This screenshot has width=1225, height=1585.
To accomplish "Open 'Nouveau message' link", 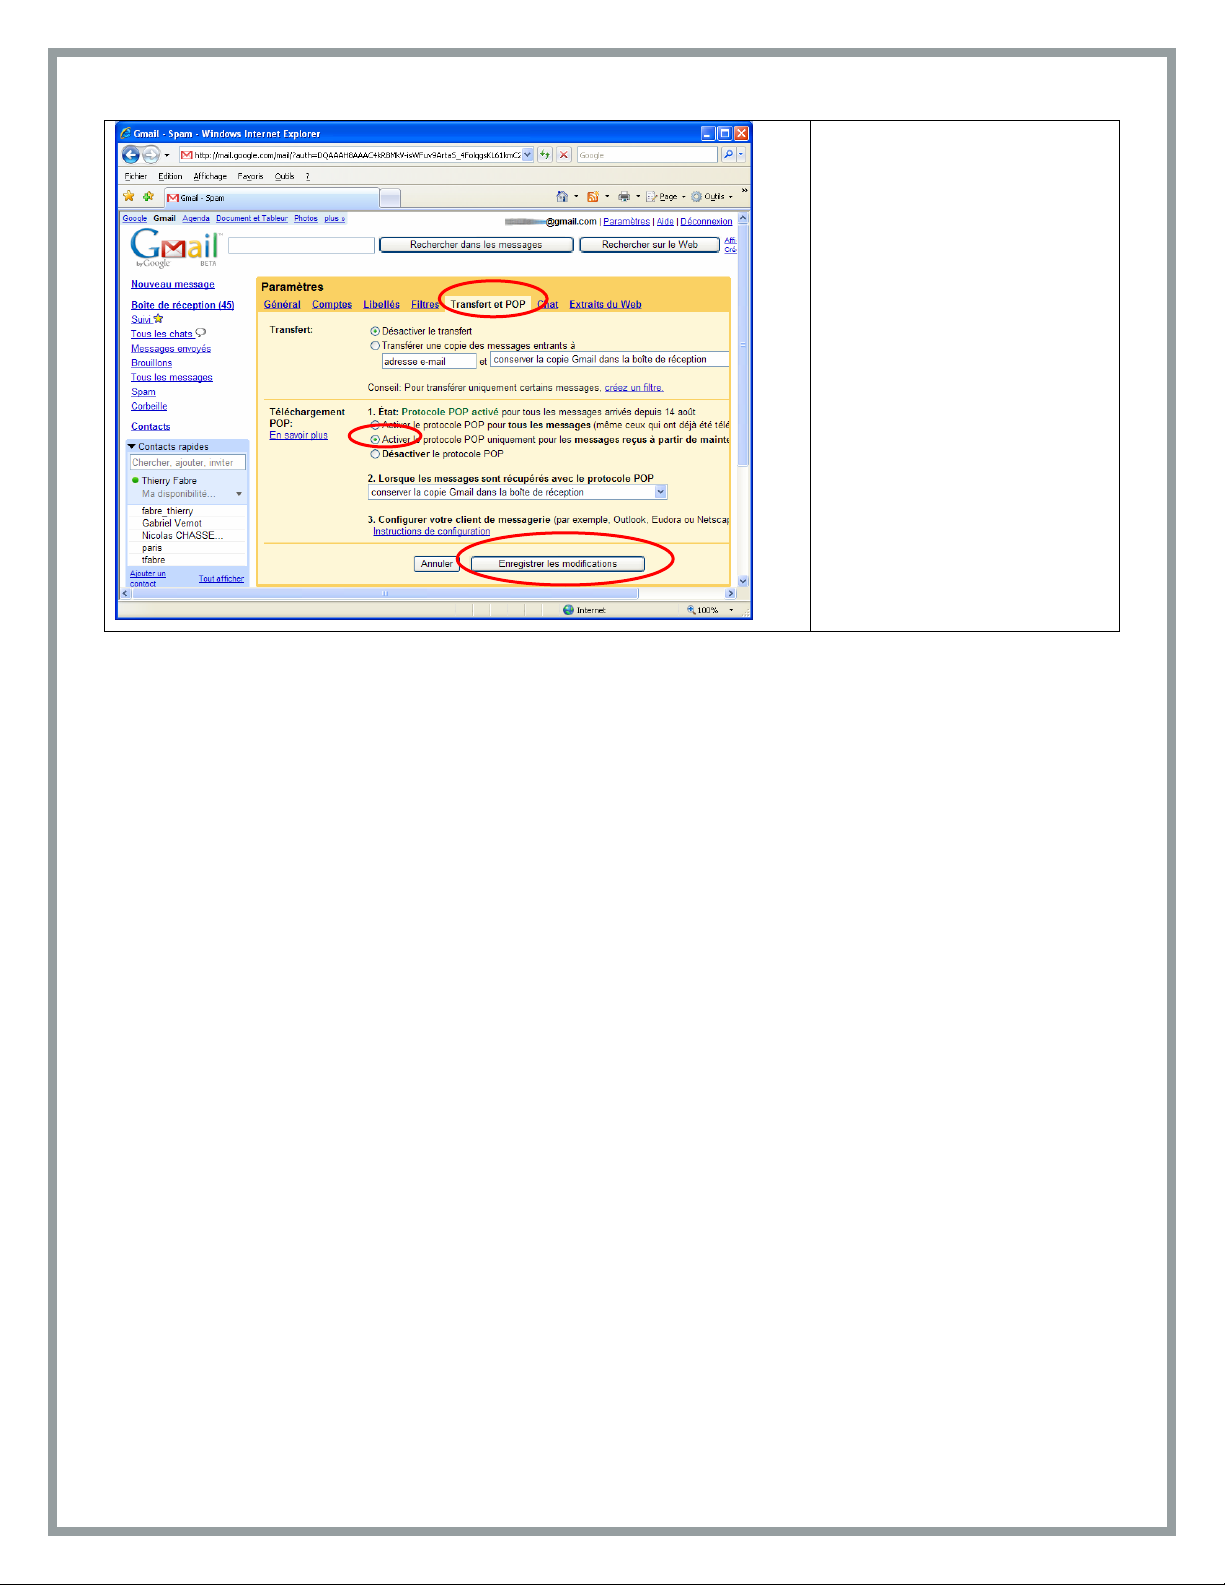I will point(173,285).
